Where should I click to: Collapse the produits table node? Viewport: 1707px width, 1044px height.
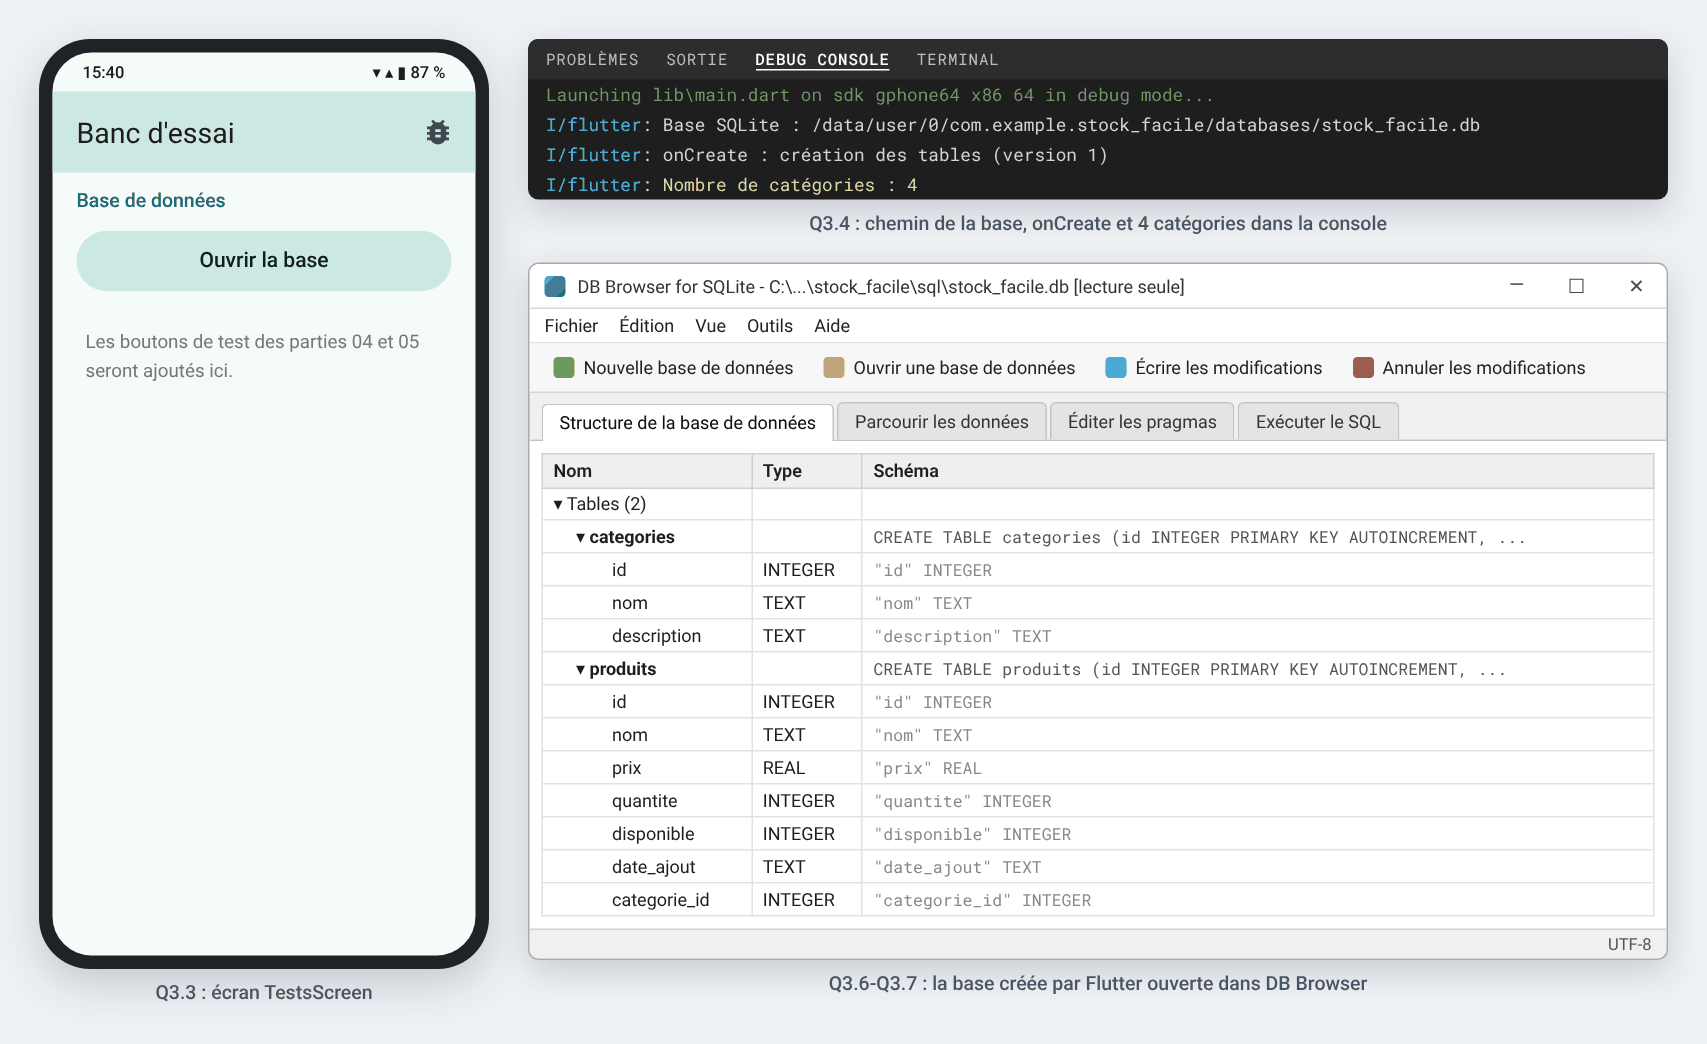(x=580, y=670)
